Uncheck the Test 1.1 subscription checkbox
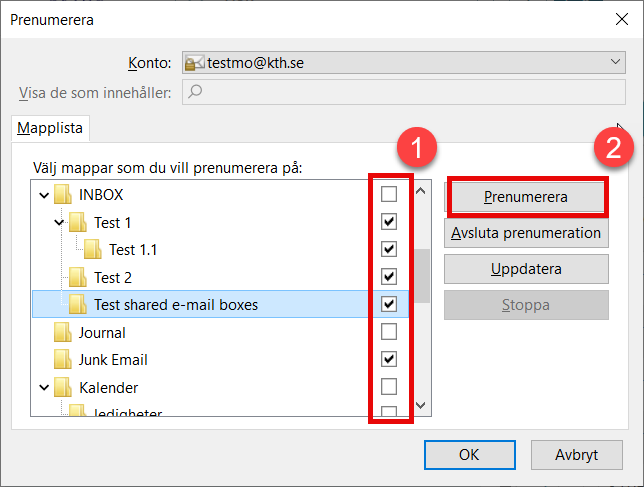Viewport: 644px width, 487px height. pos(389,249)
